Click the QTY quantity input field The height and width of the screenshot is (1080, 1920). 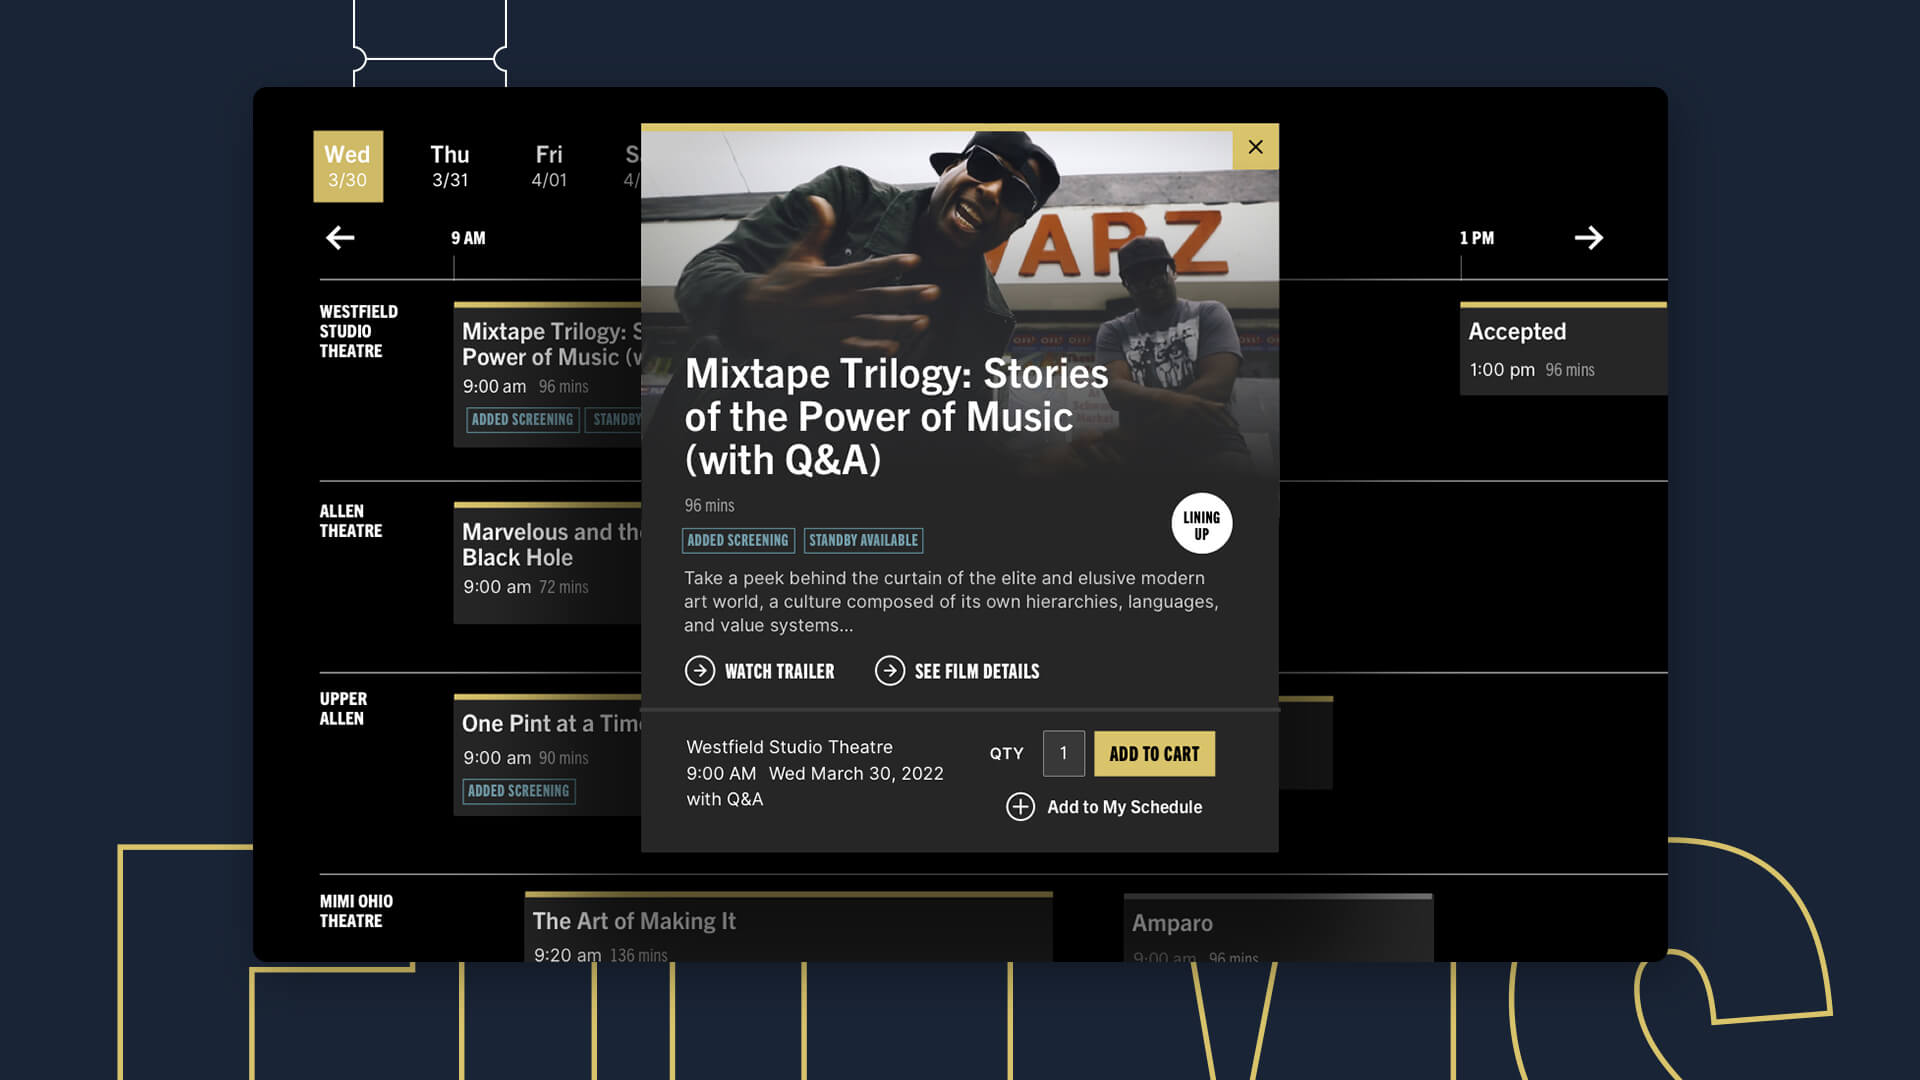pyautogui.click(x=1063, y=753)
